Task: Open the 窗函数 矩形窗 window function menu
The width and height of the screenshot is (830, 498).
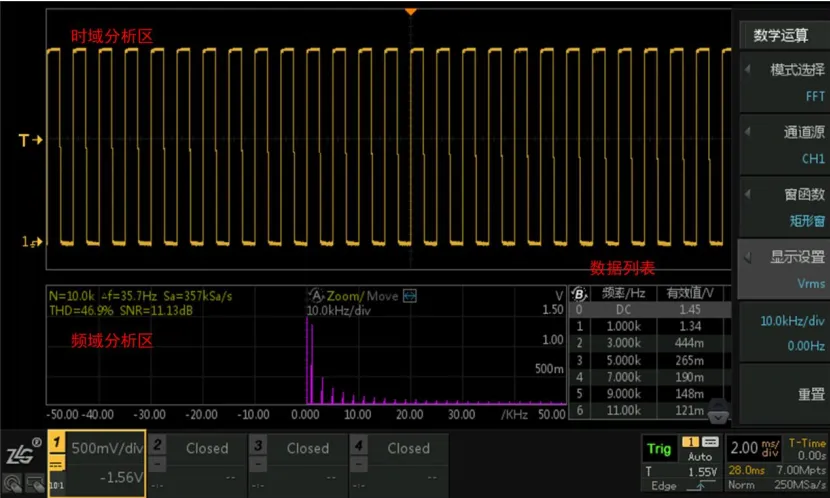Action: [784, 207]
